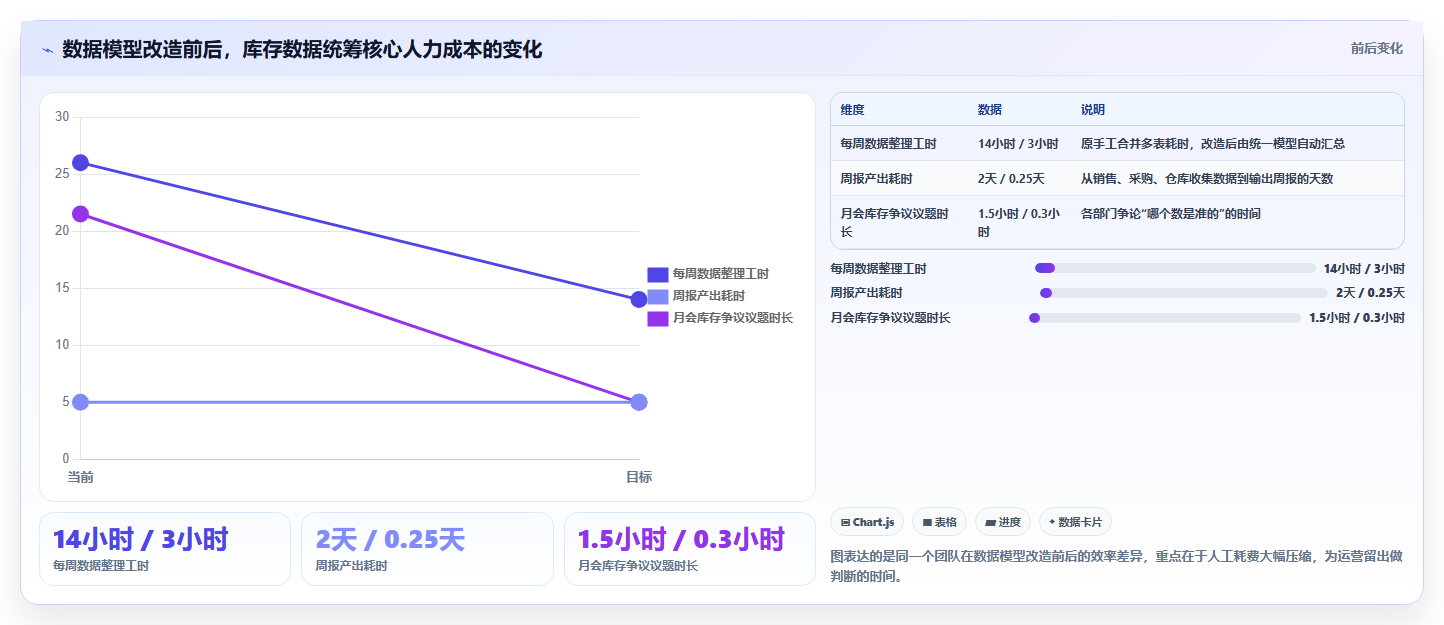
Task: Click 月会库存争议议题时长 legend label text
Action: (732, 318)
